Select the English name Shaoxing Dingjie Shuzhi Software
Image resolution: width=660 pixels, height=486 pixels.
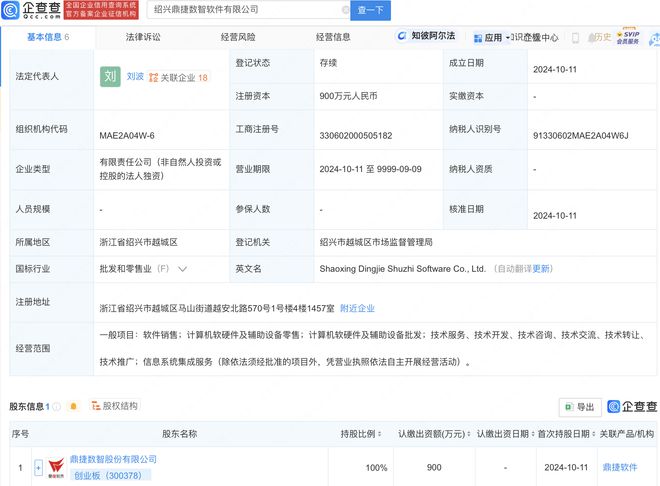pyautogui.click(x=402, y=269)
